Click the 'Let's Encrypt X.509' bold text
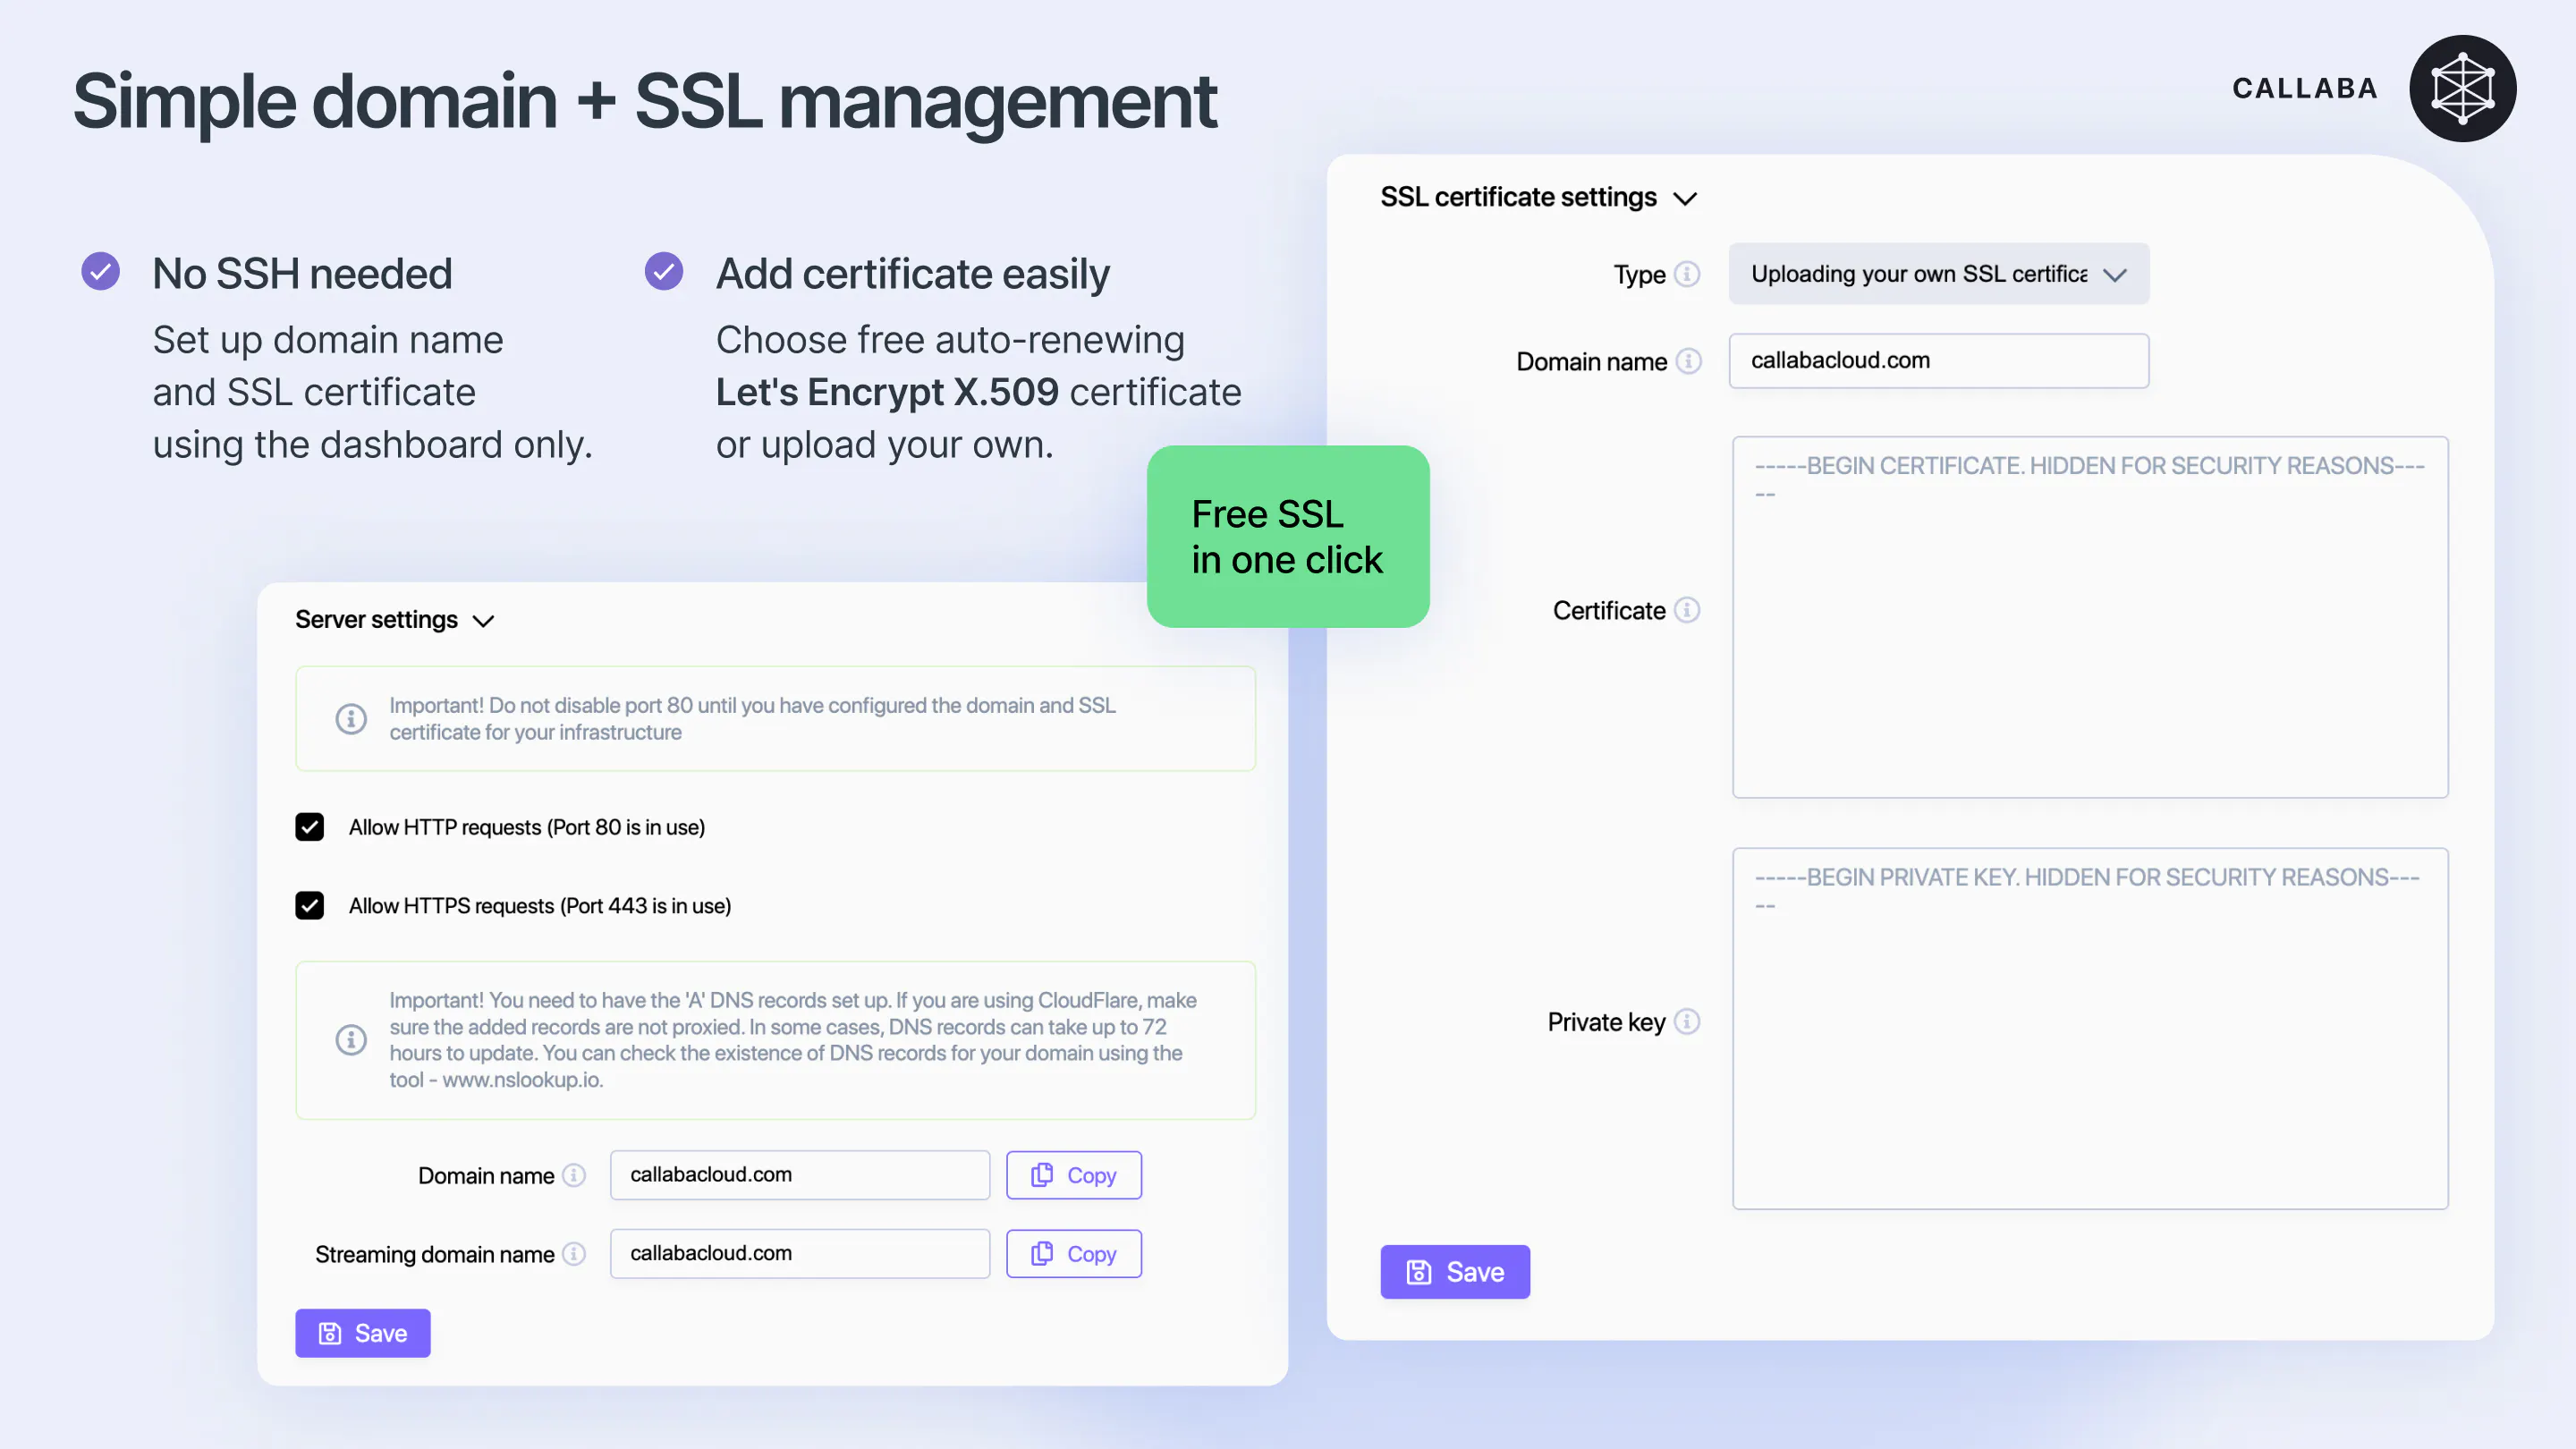This screenshot has width=2576, height=1449. 887,392
